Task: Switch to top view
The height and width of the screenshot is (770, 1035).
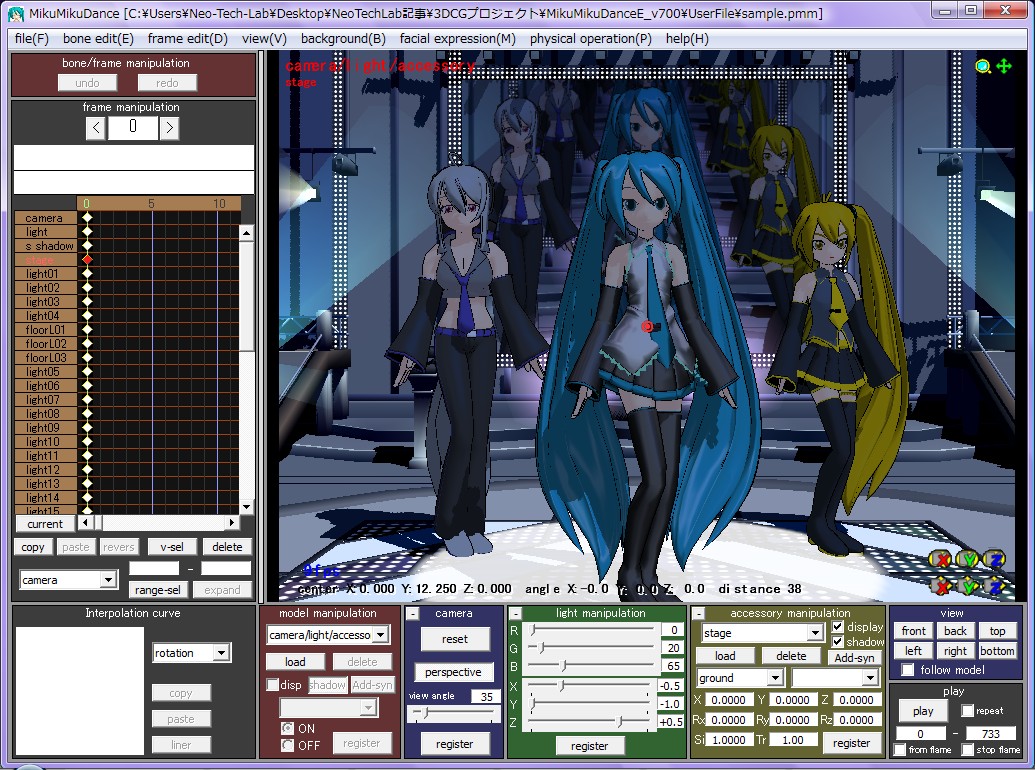Action: pyautogui.click(x=997, y=631)
